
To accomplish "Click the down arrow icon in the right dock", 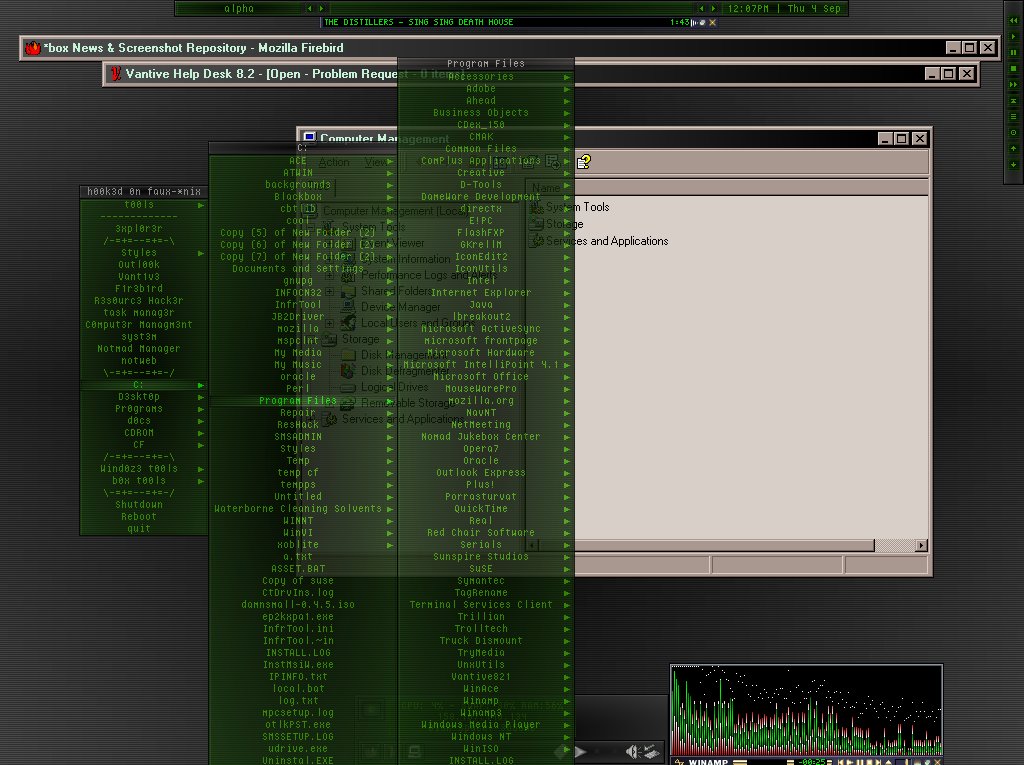I will pos(1013,165).
